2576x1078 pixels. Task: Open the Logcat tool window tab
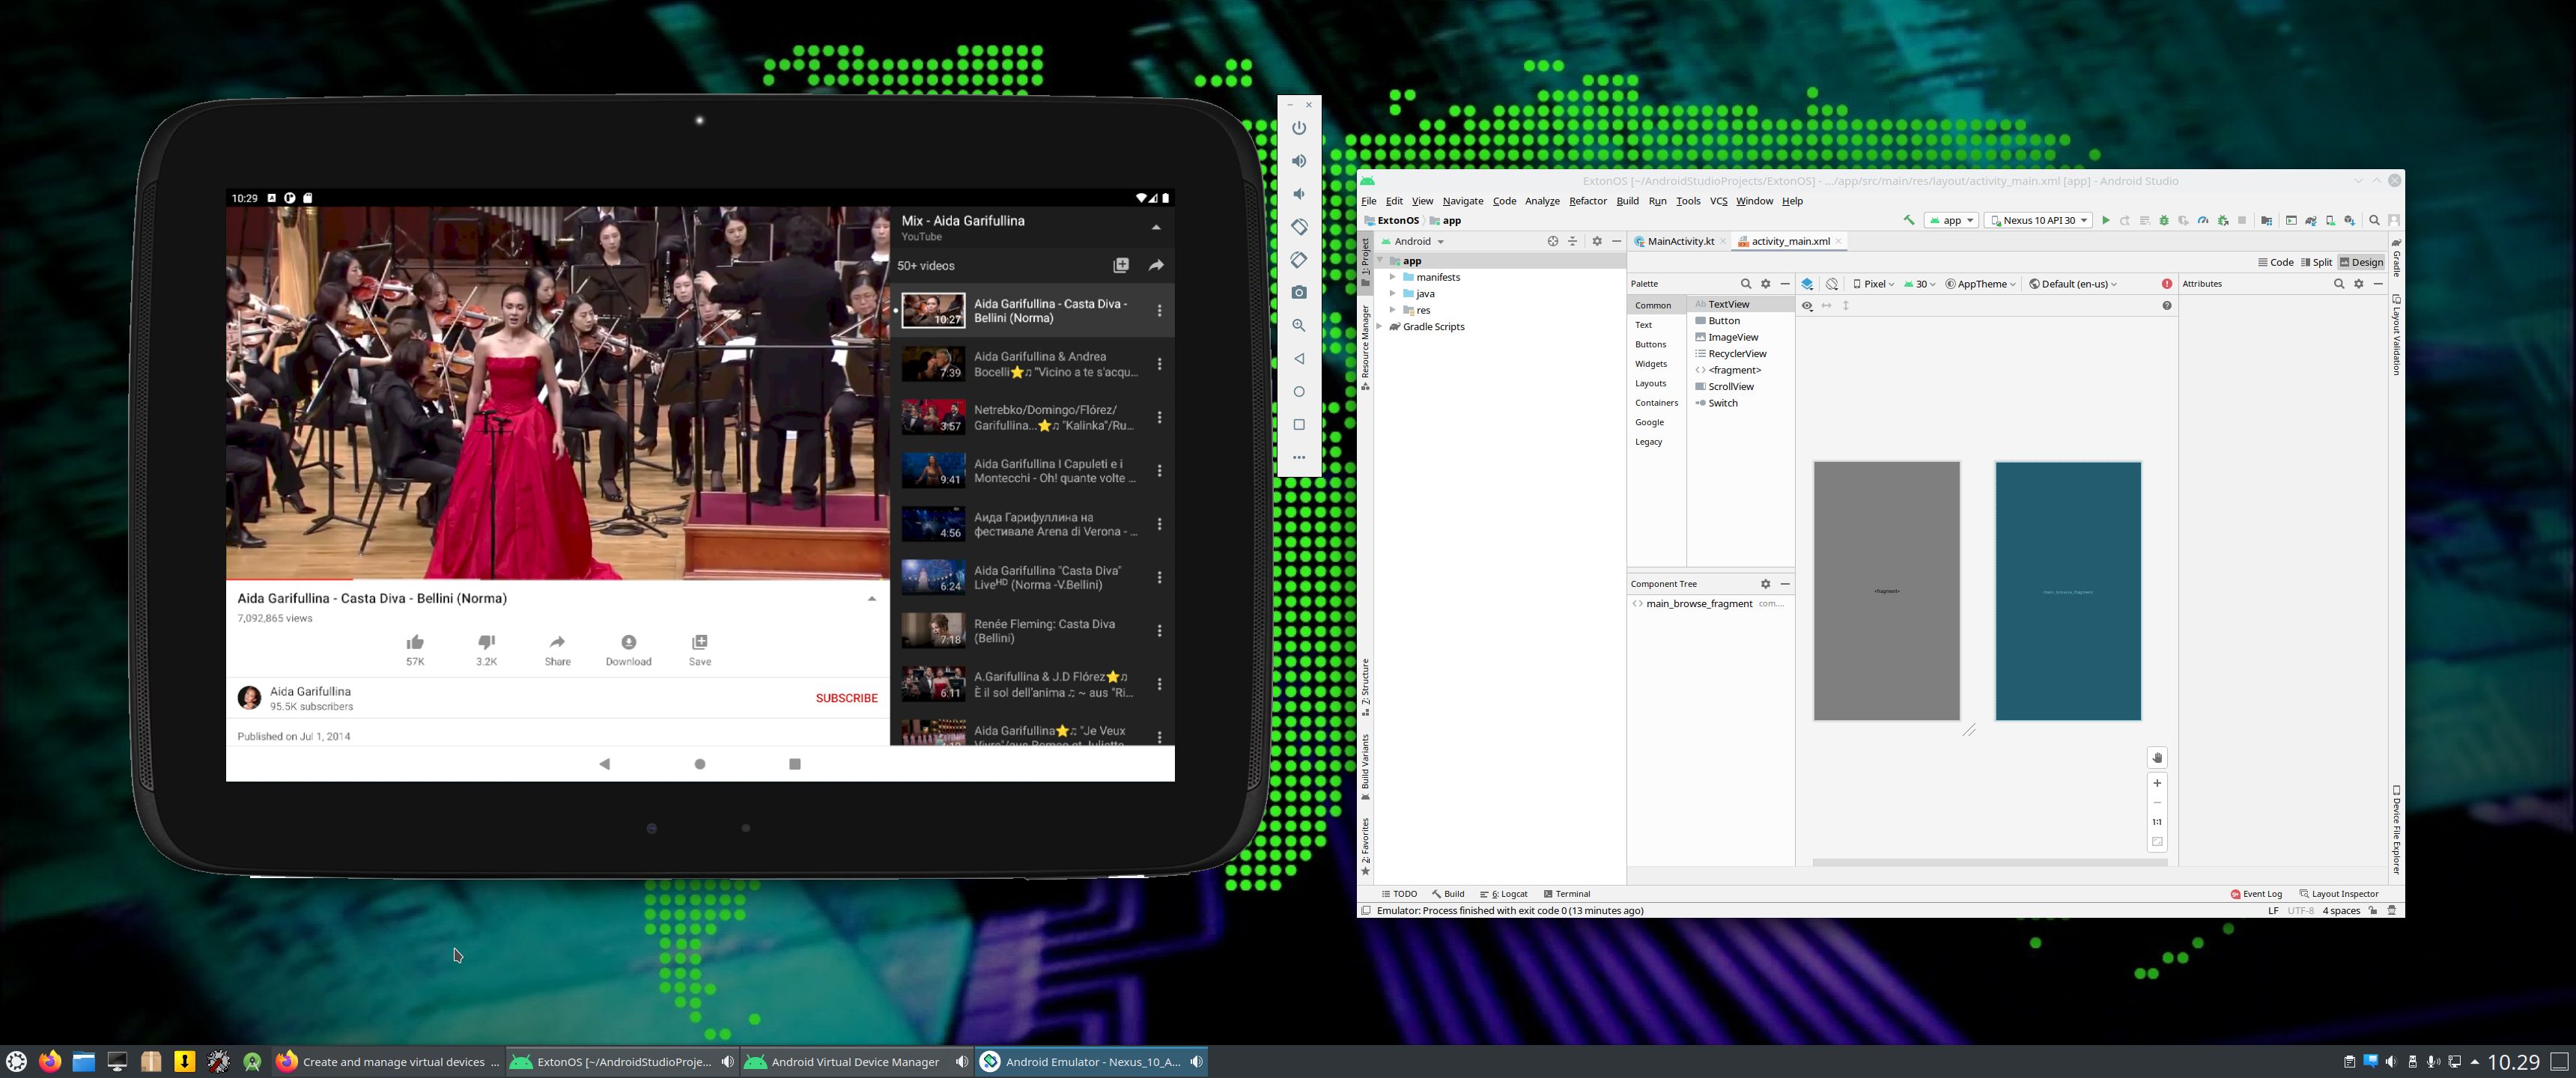point(1504,894)
